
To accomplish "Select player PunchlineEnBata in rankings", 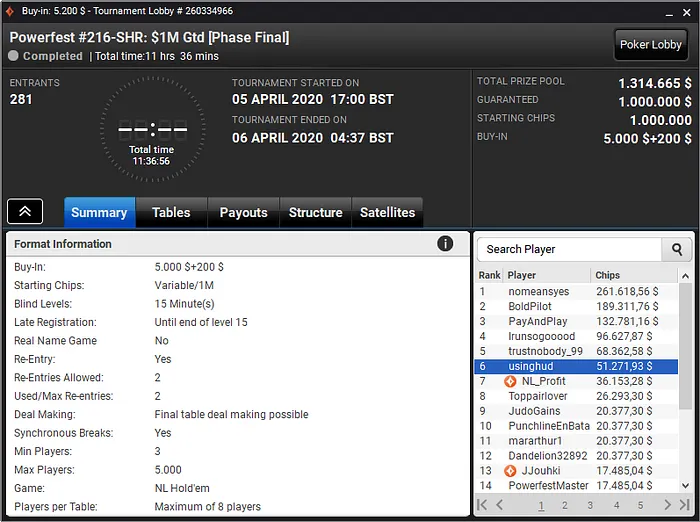I will (x=576, y=426).
